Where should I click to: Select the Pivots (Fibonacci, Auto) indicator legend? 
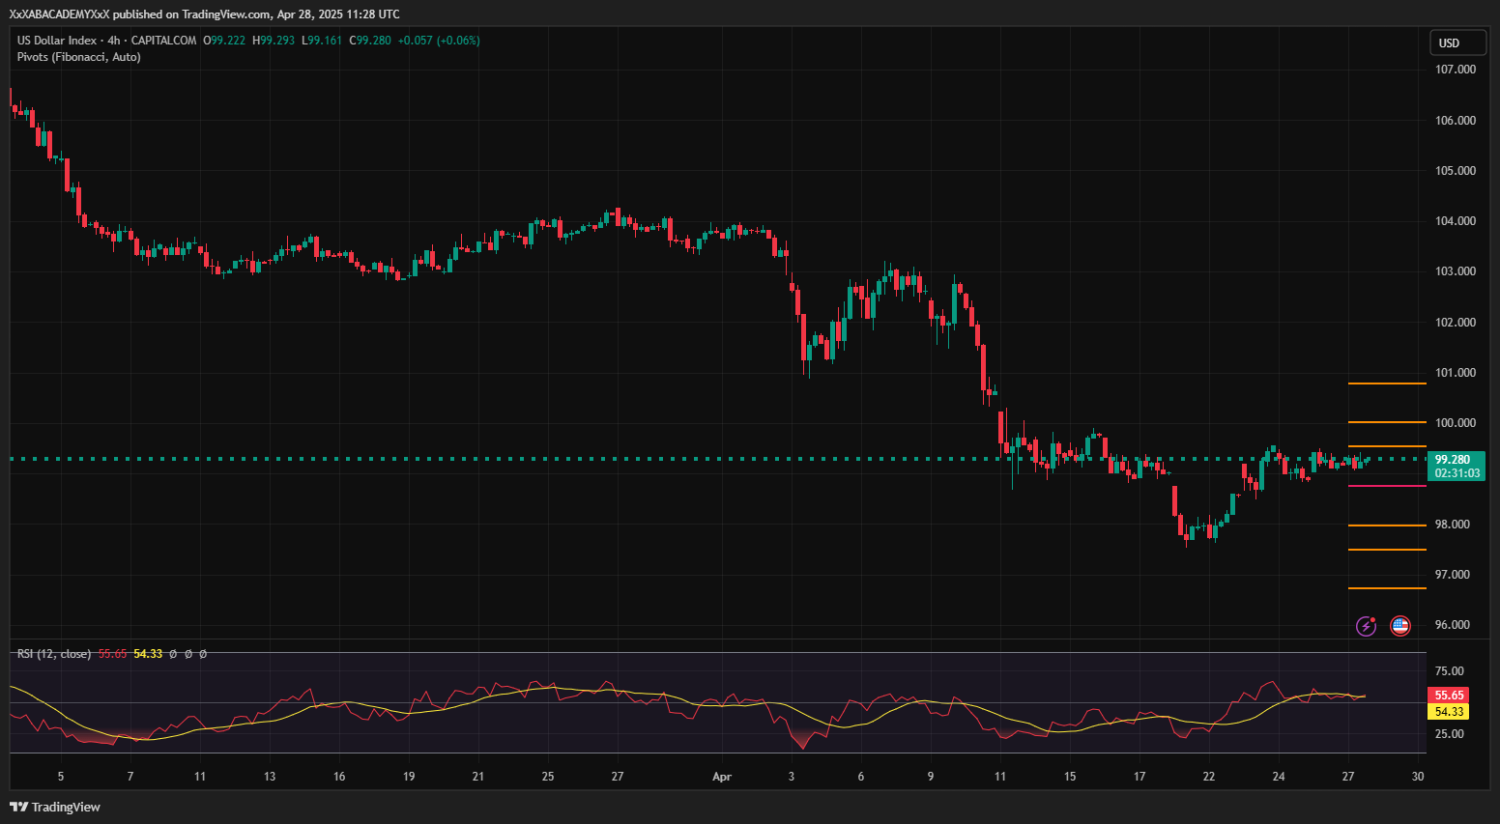[x=79, y=57]
